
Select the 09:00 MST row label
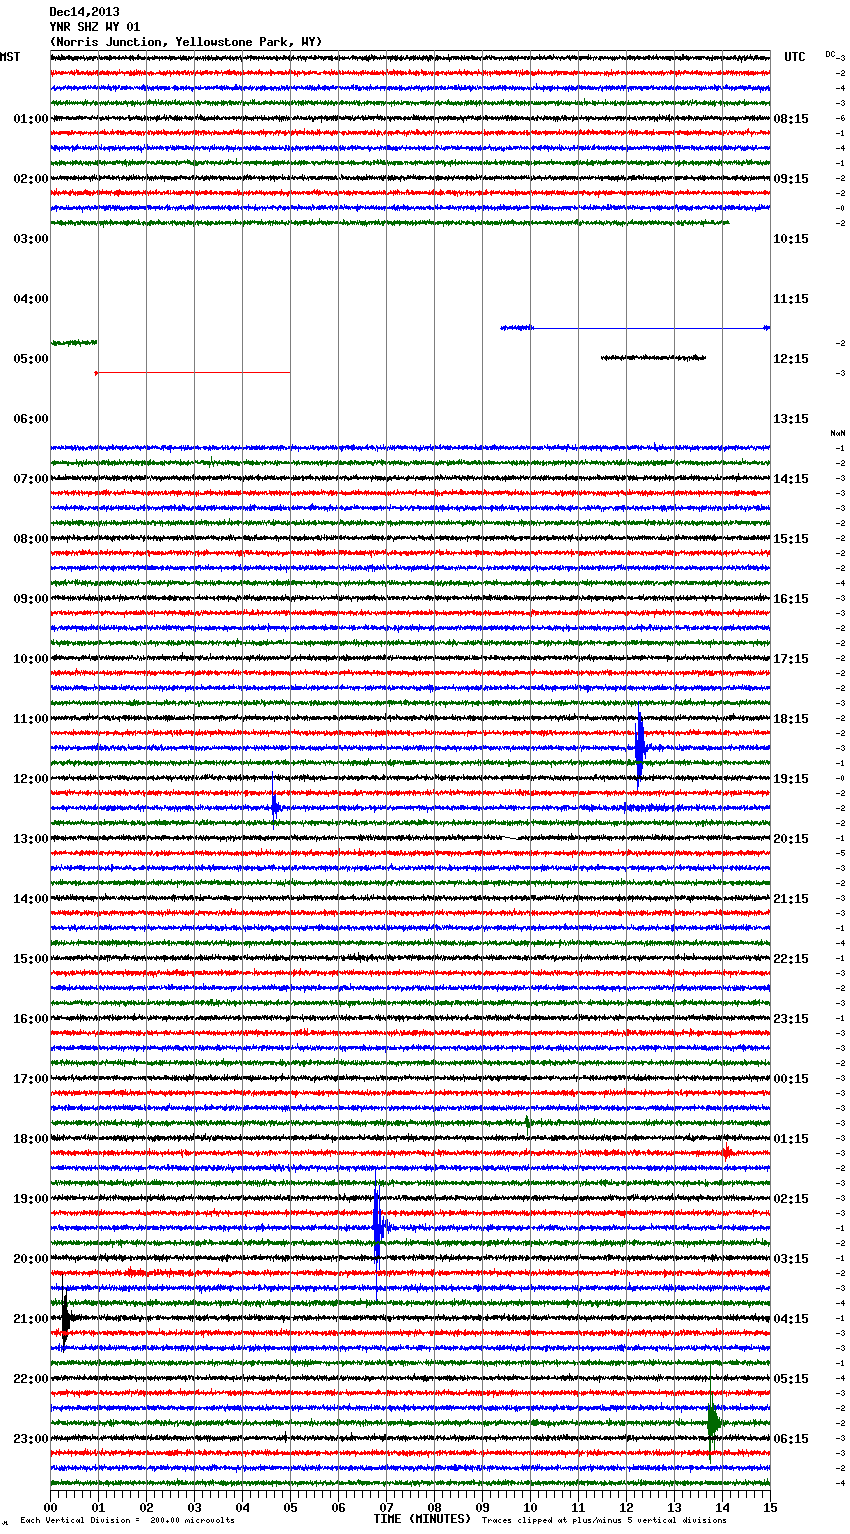coord(30,599)
